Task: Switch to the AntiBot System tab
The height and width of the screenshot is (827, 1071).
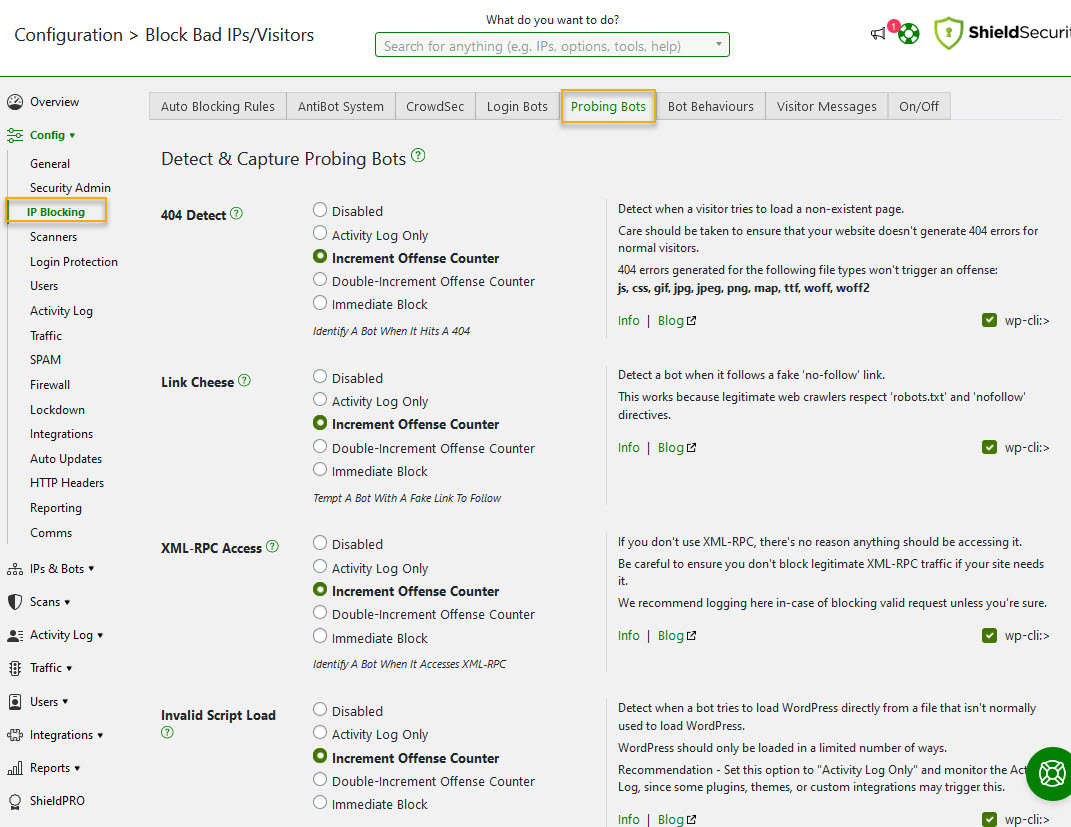Action: (x=340, y=105)
